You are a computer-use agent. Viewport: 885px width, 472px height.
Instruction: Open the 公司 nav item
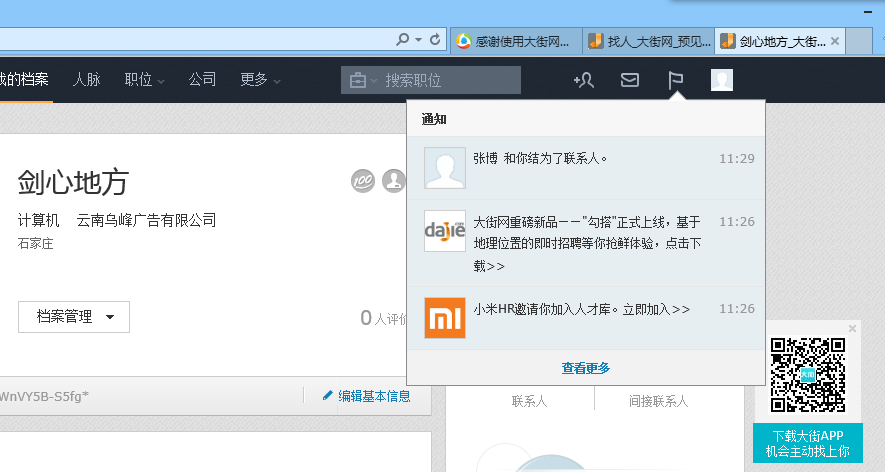[202, 80]
